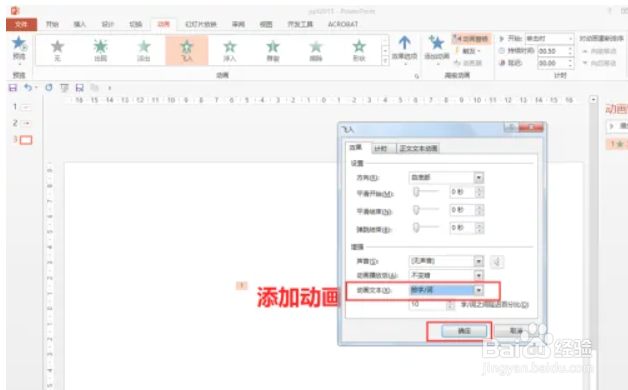Switch to the ACROBAT ribbon tab
This screenshot has height=390, width=628.
[x=343, y=24]
